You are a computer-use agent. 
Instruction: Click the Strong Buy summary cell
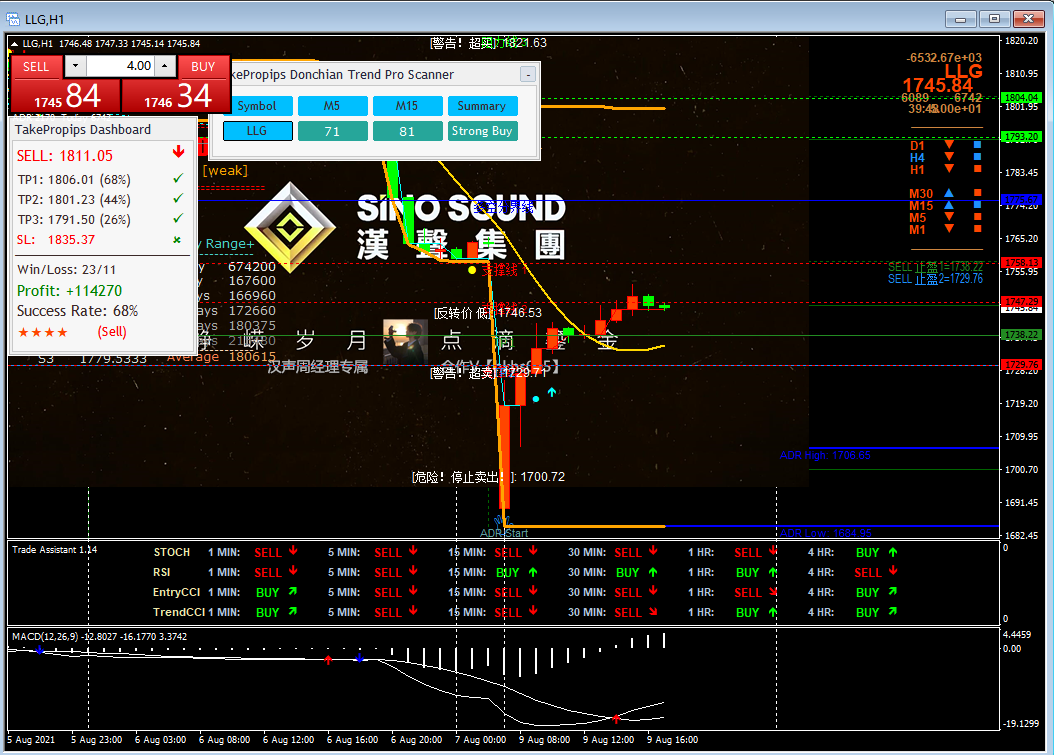(483, 131)
